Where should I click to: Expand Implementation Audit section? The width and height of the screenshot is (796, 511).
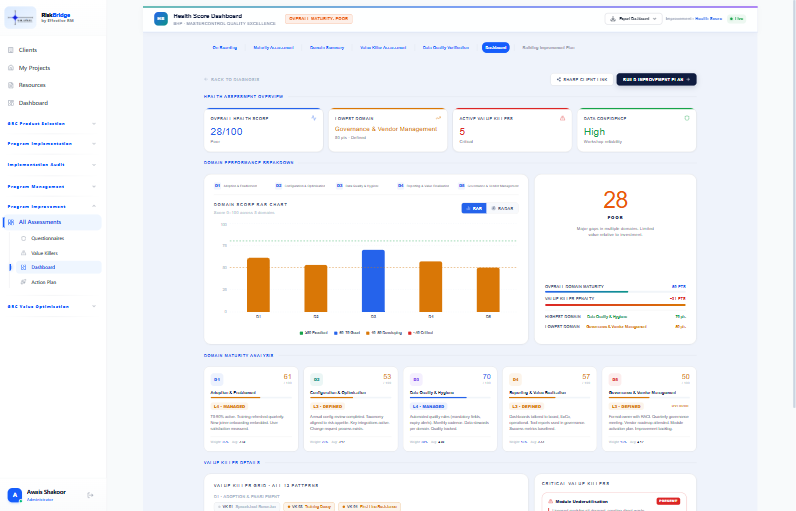53,165
